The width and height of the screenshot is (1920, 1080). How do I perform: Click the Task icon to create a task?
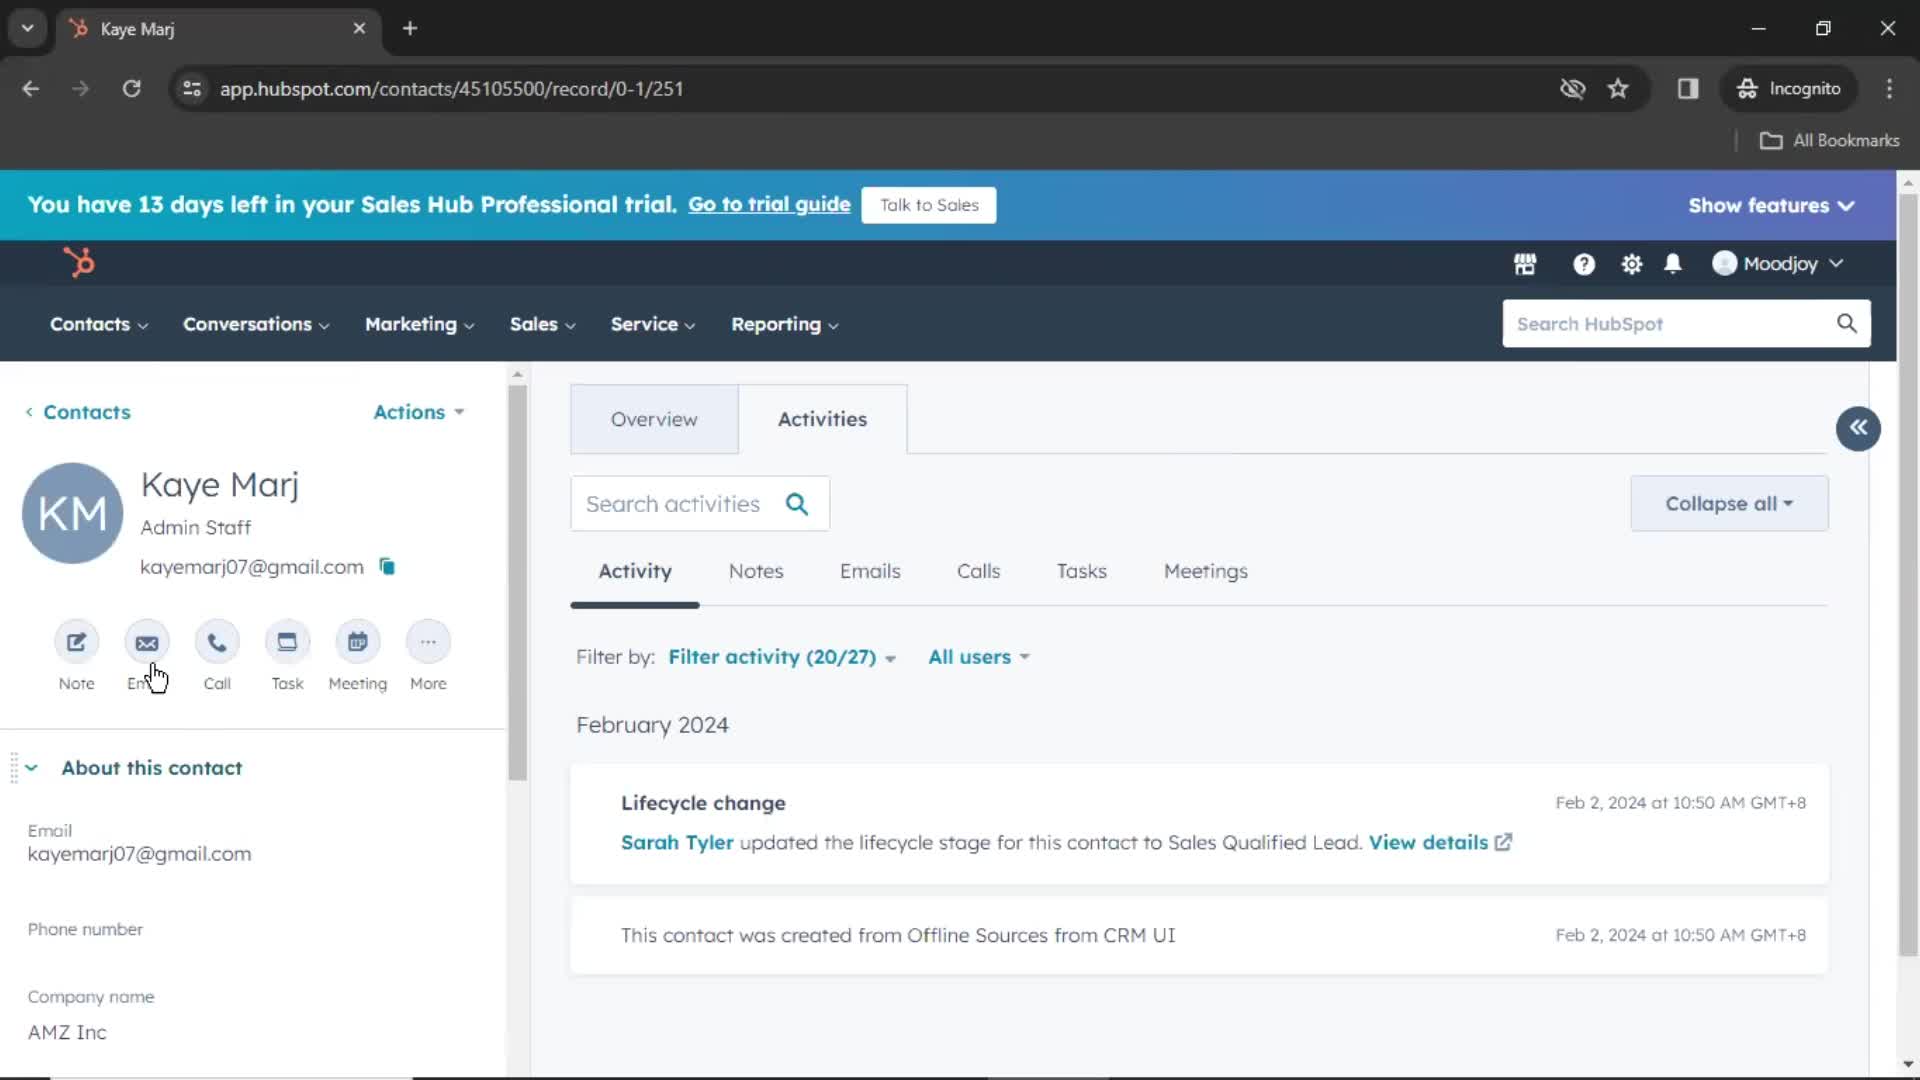(287, 642)
